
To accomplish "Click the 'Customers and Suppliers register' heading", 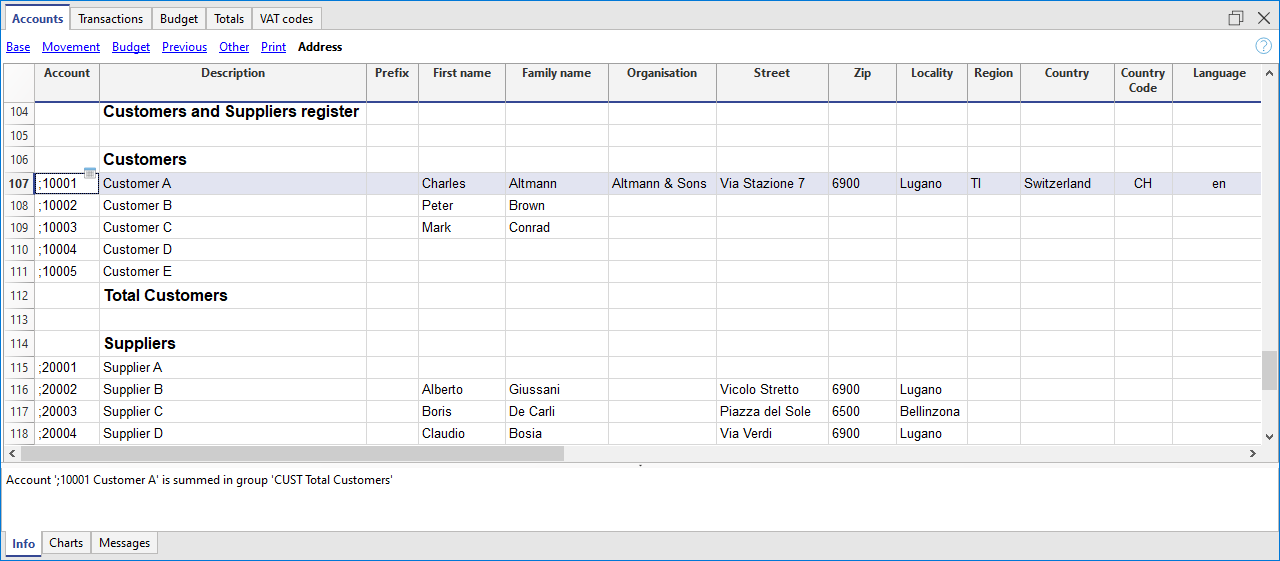I will click(231, 112).
